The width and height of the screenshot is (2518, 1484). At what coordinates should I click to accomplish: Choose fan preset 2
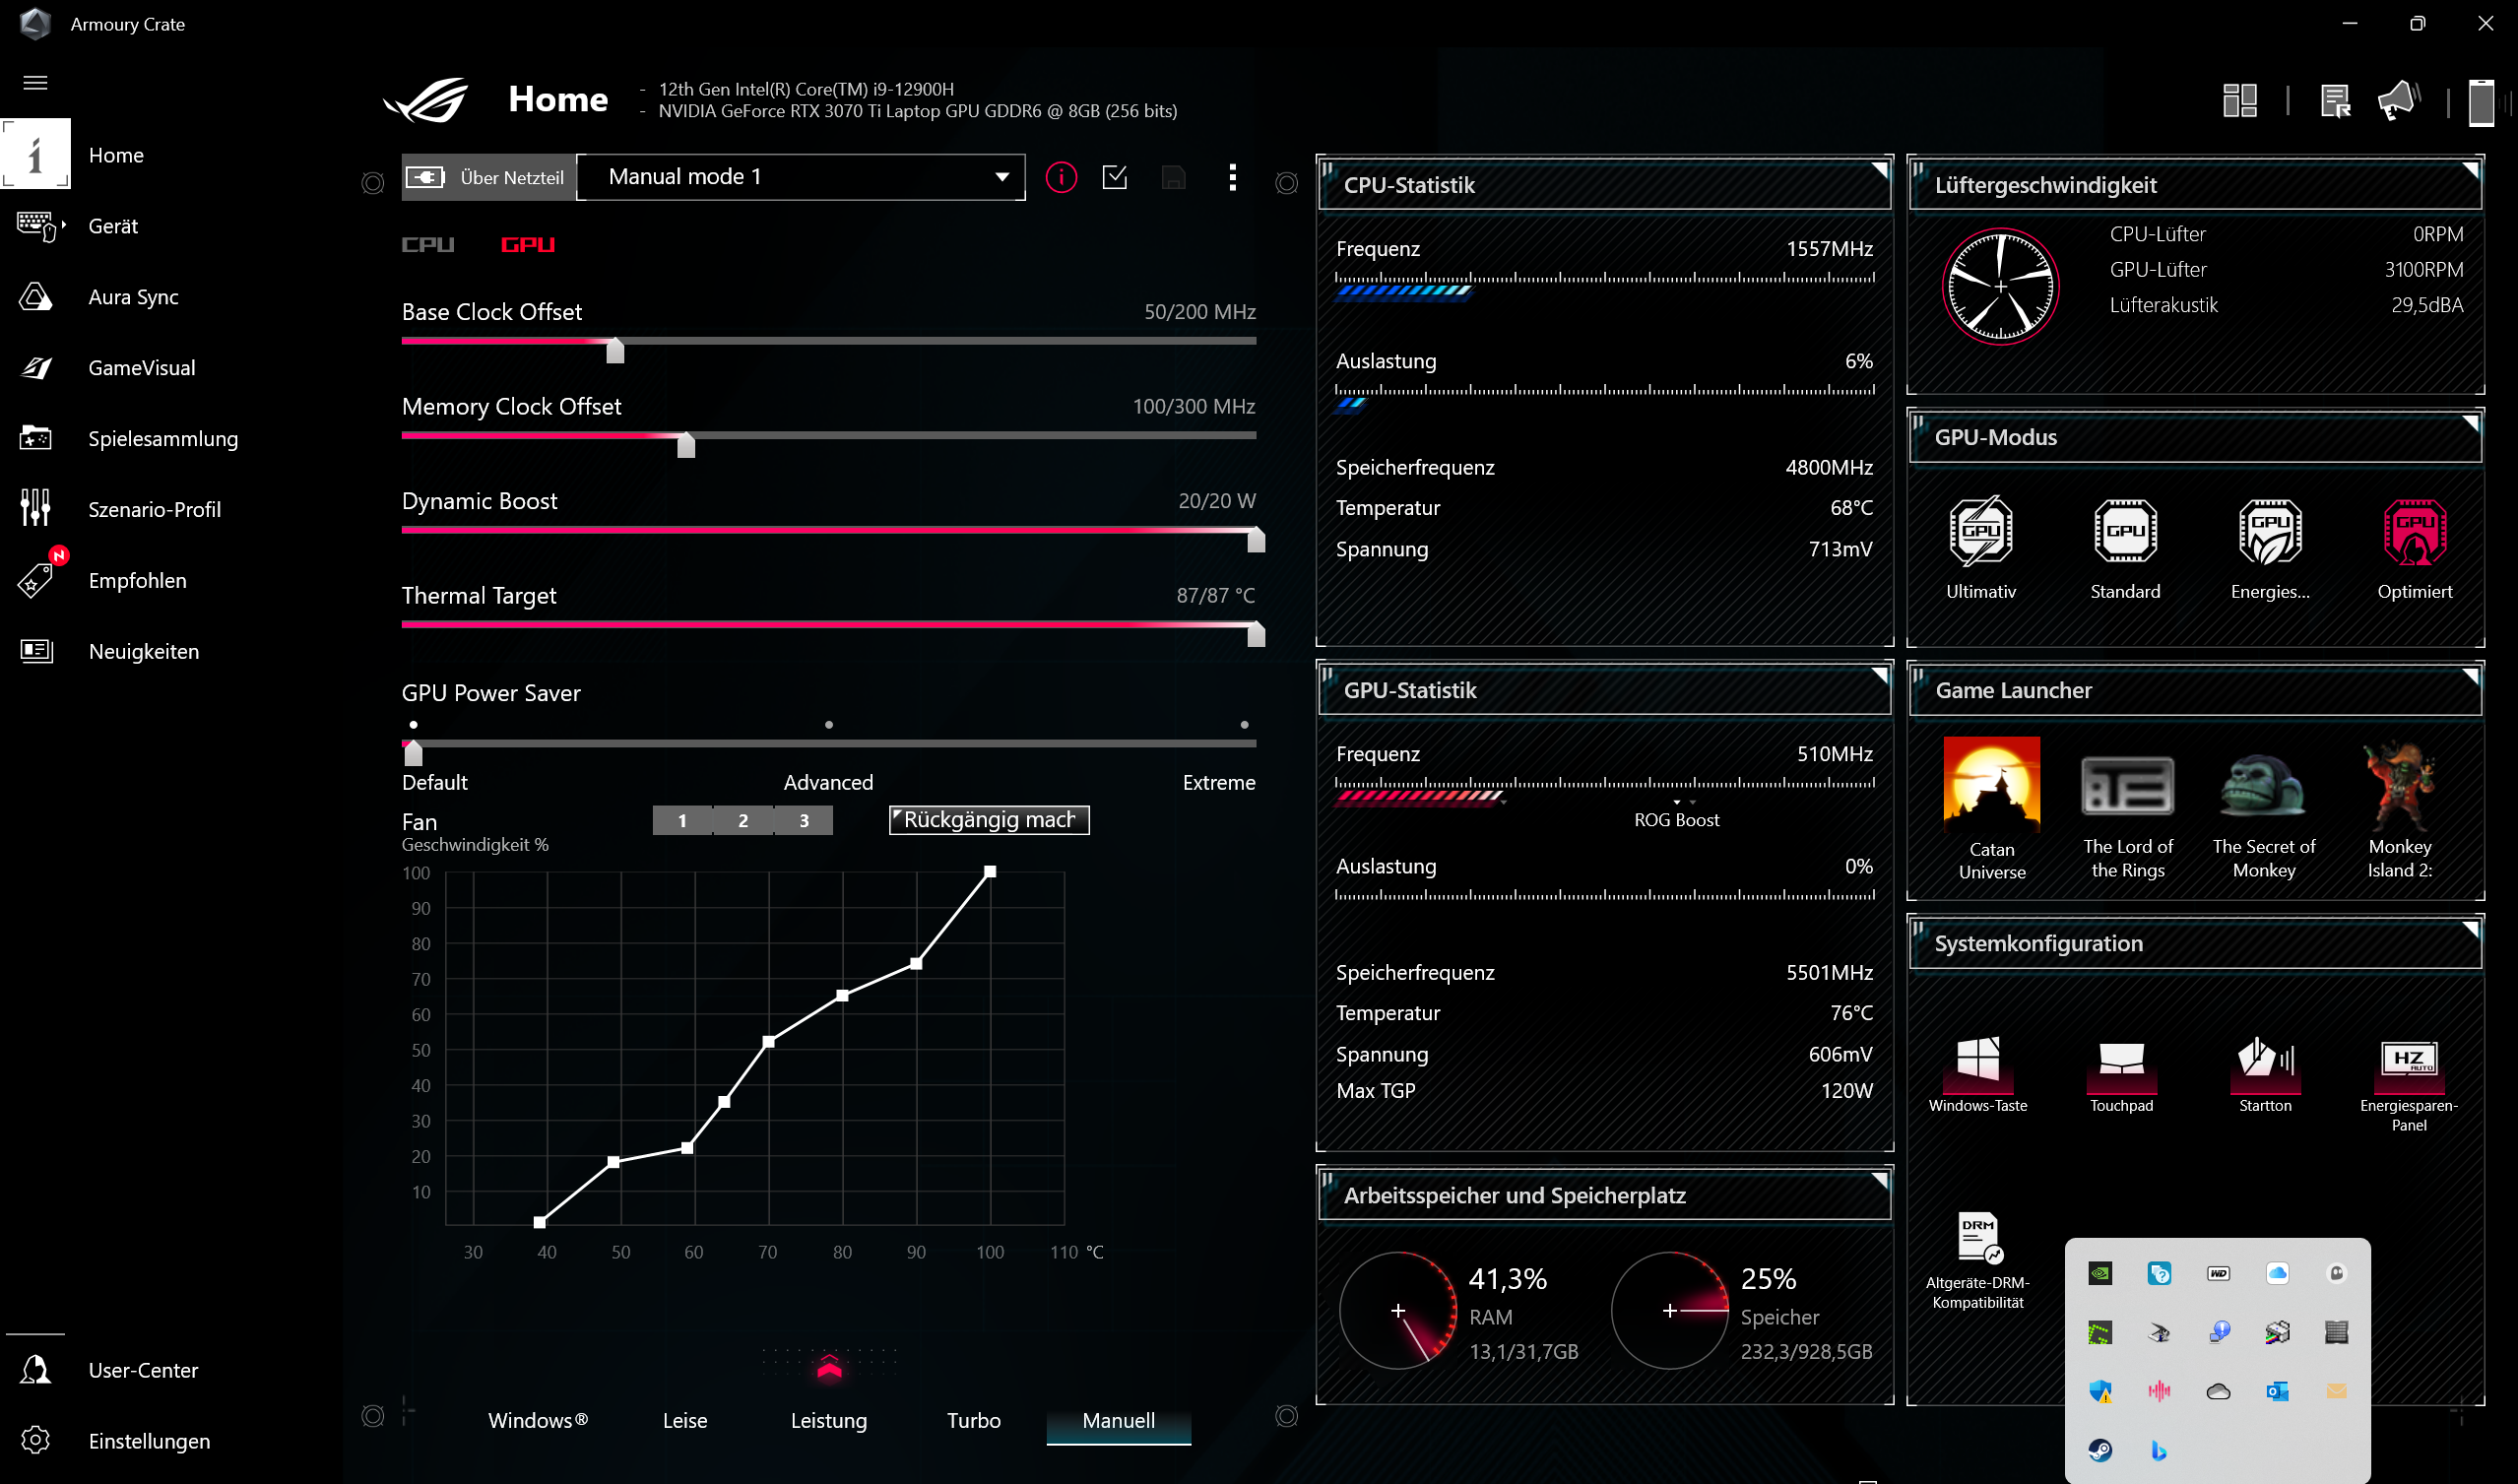(743, 820)
